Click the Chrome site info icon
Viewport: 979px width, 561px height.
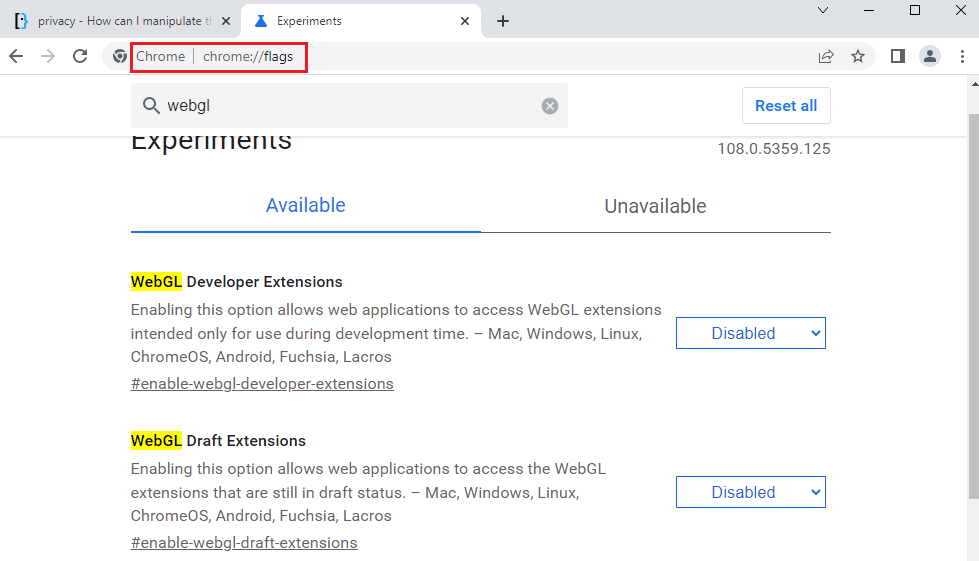click(x=120, y=56)
